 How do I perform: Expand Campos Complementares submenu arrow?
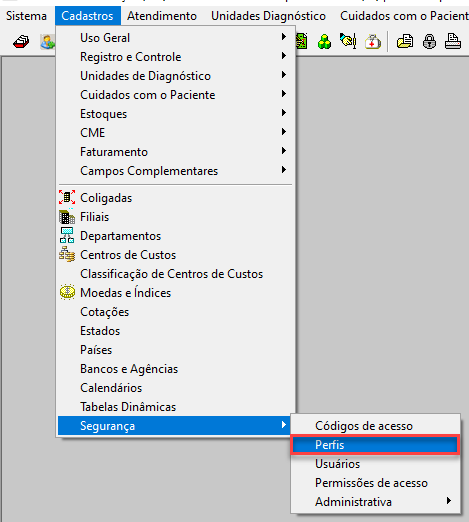coord(284,170)
